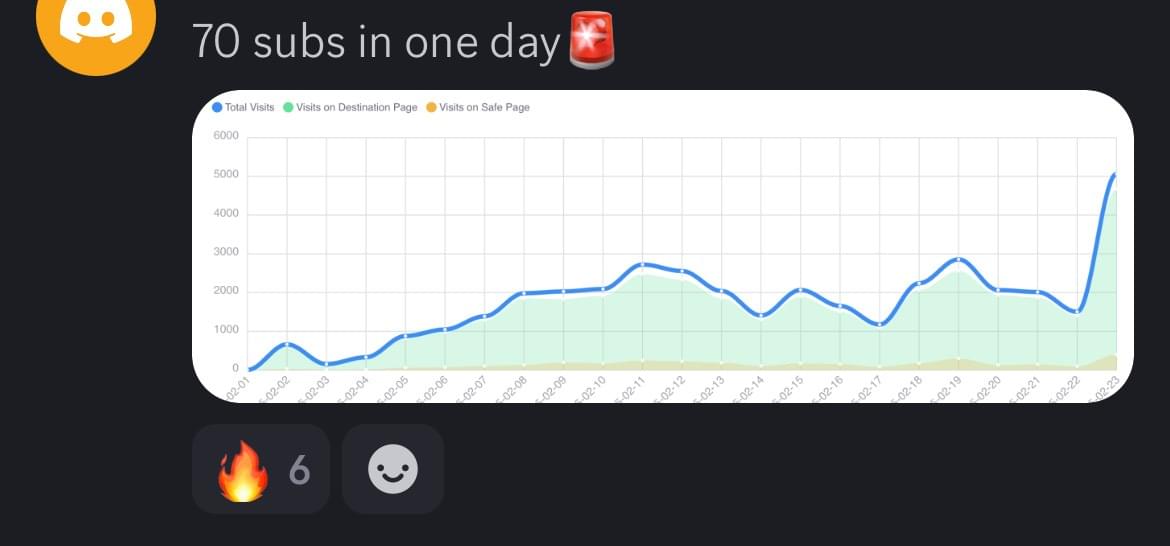Click the orange Safe Page legend dot
The width and height of the screenshot is (1170, 546).
[x=432, y=107]
